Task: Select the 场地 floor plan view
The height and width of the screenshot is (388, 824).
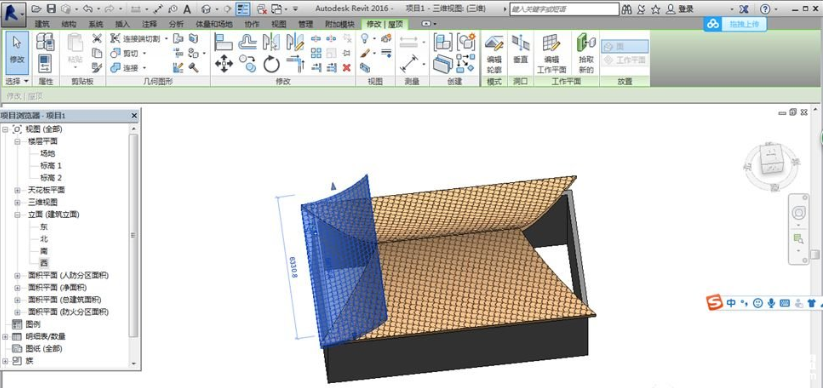Action: tap(47, 154)
